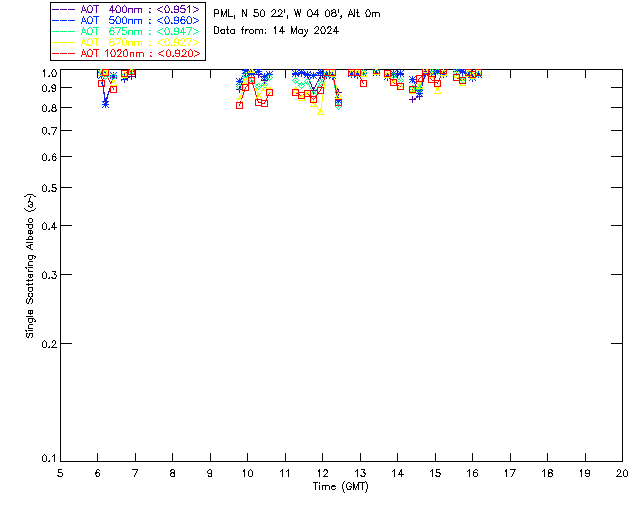Click the AOT 400nm legend entry

click(126, 9)
